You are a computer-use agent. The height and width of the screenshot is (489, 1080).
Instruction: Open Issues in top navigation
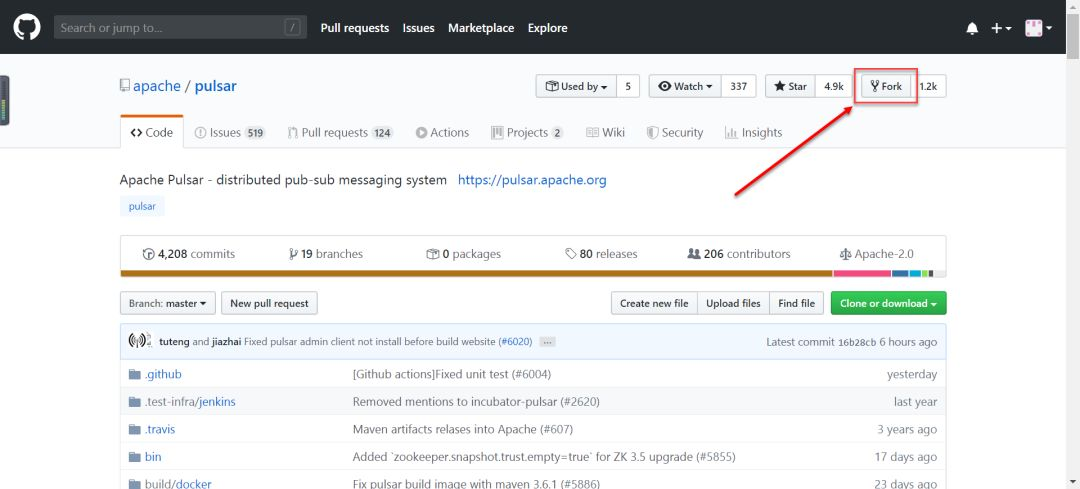click(419, 28)
